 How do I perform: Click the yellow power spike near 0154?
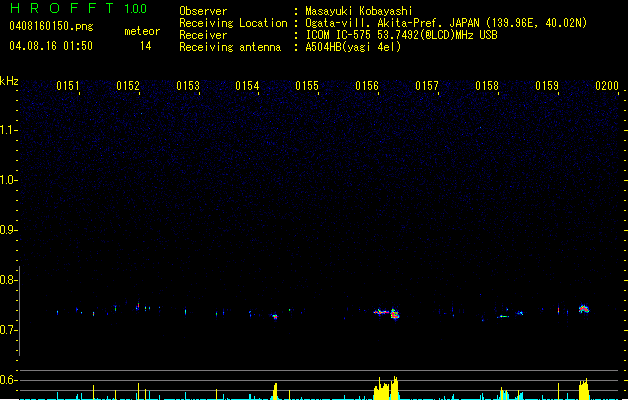click(x=275, y=392)
